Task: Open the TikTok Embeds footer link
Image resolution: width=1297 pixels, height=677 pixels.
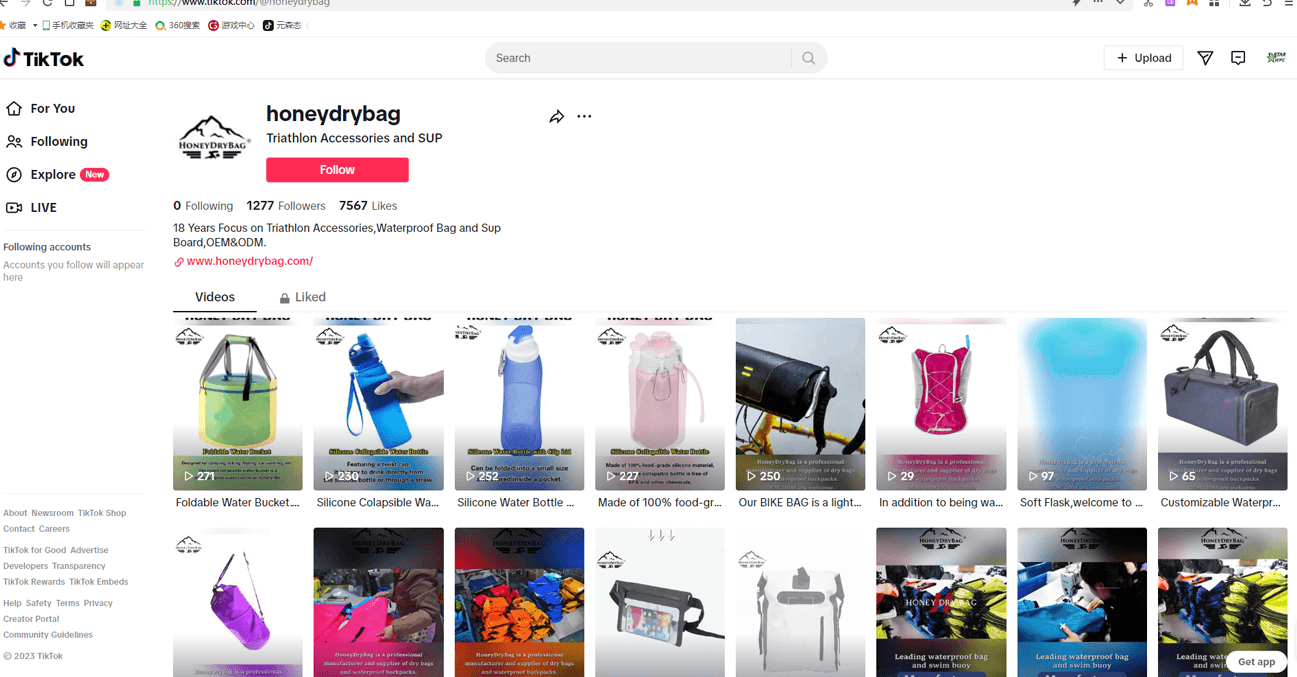Action: tap(99, 582)
